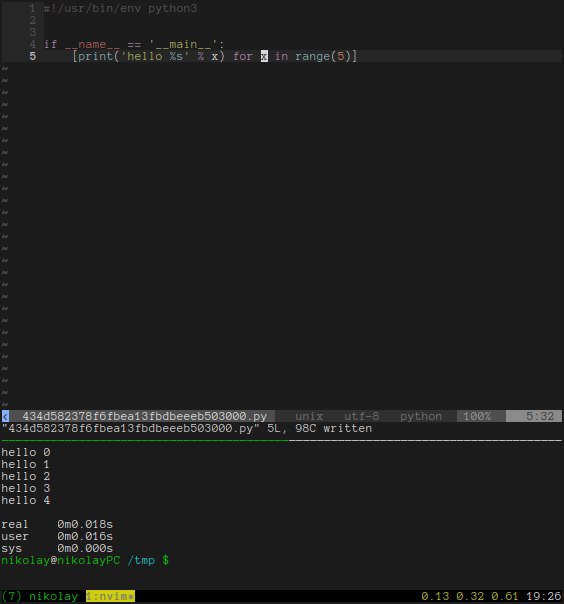The width and height of the screenshot is (564, 604).
Task: Select the '1:nvim*' tmux window tab
Action: click(x=110, y=596)
